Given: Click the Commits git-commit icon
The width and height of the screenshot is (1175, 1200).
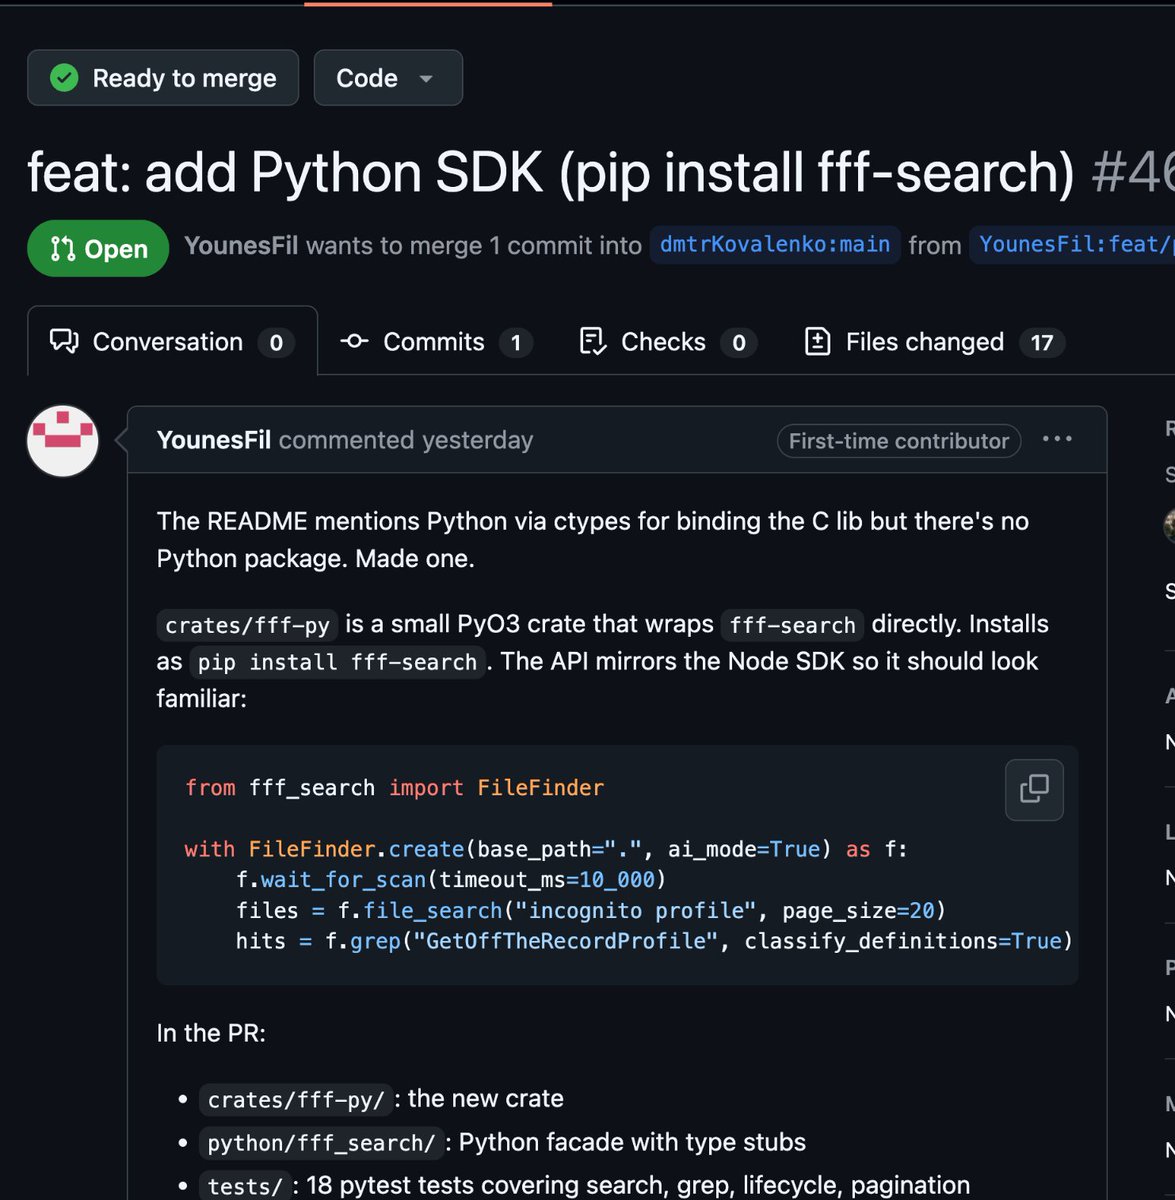Looking at the screenshot, I should coord(354,341).
